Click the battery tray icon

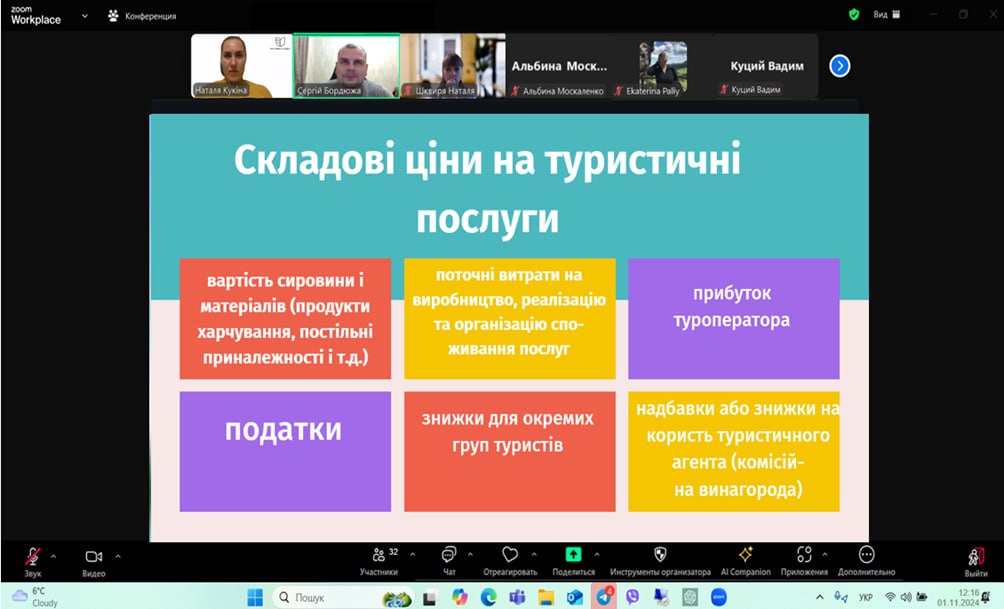coord(921,597)
